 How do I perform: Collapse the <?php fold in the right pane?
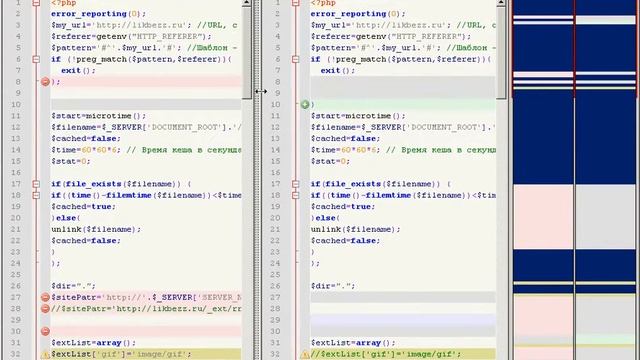(296, 3)
